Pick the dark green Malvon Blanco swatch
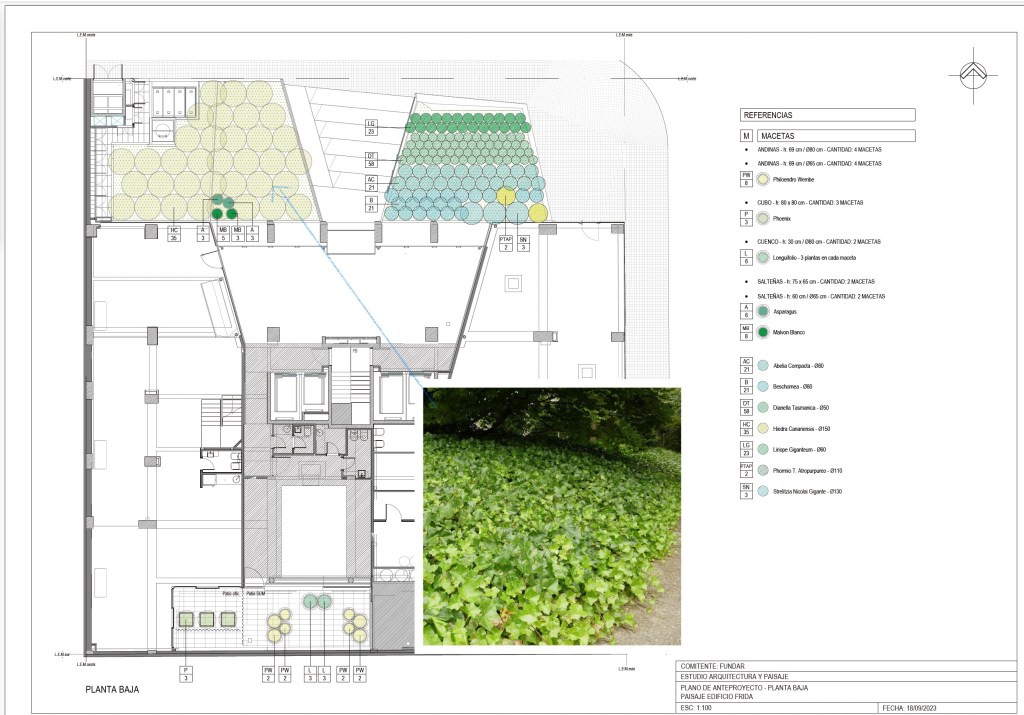Viewport: 1024px width, 715px height. click(764, 332)
